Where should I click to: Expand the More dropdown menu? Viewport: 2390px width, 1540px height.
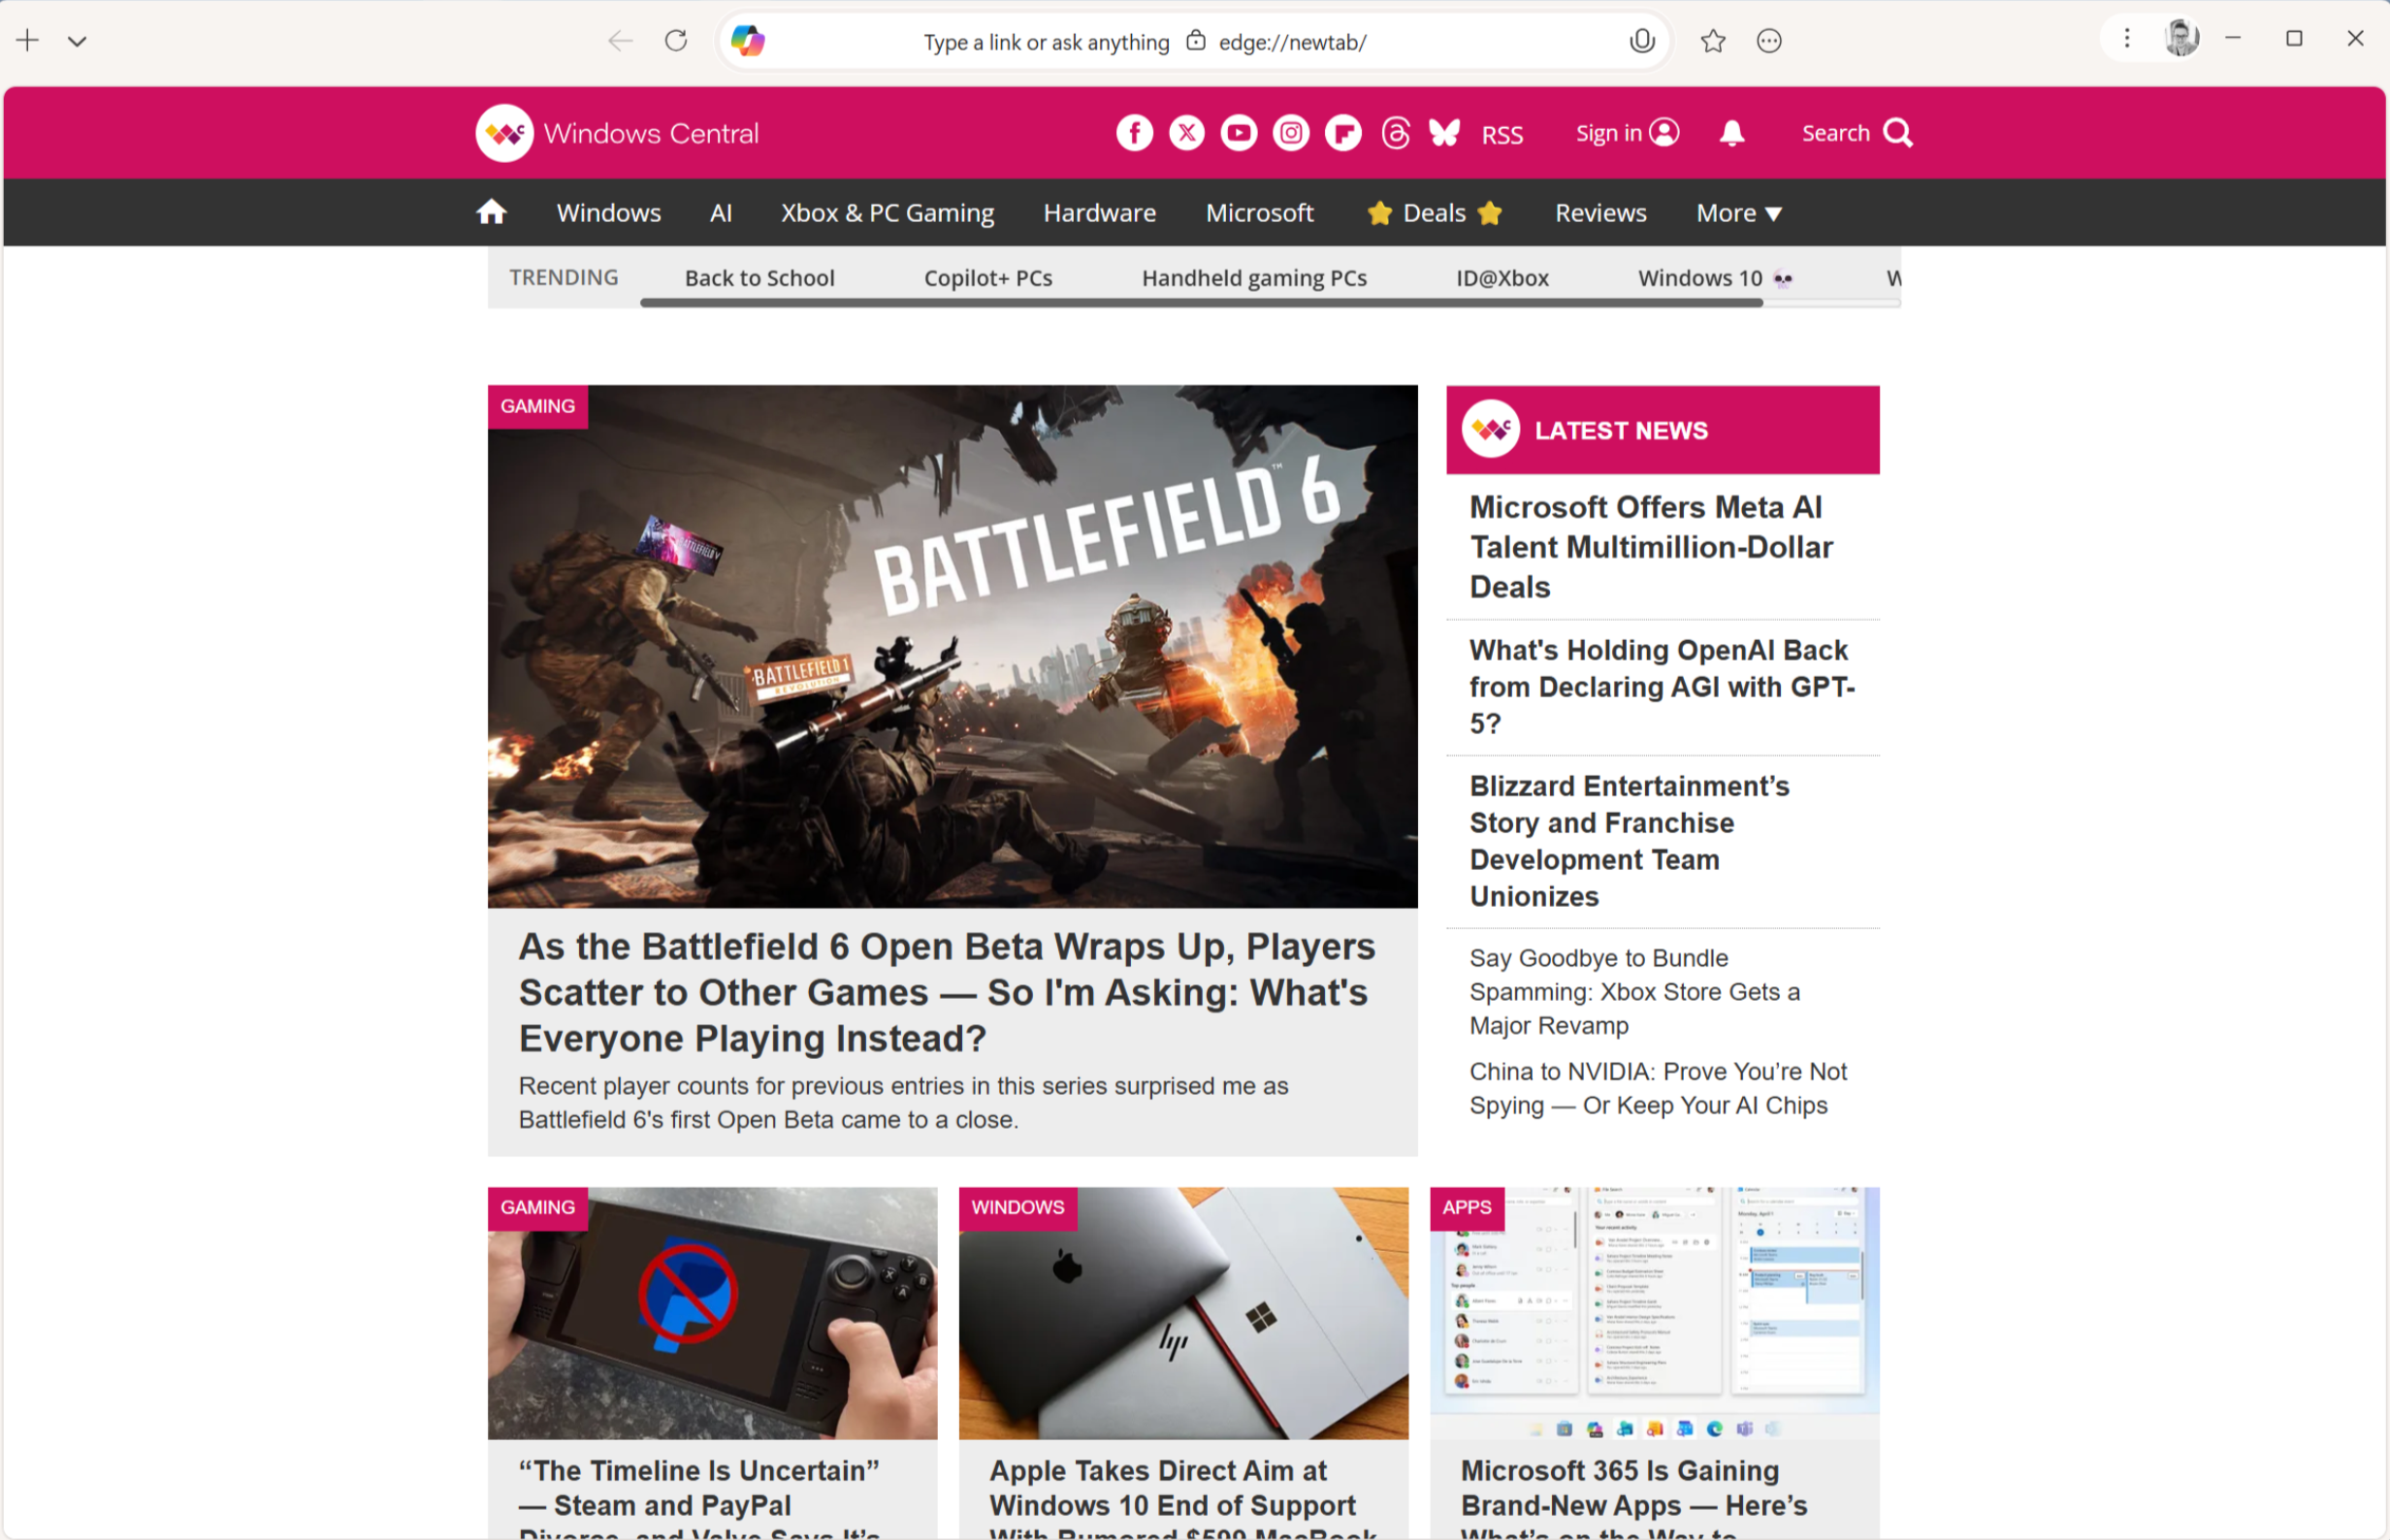[x=1739, y=213]
